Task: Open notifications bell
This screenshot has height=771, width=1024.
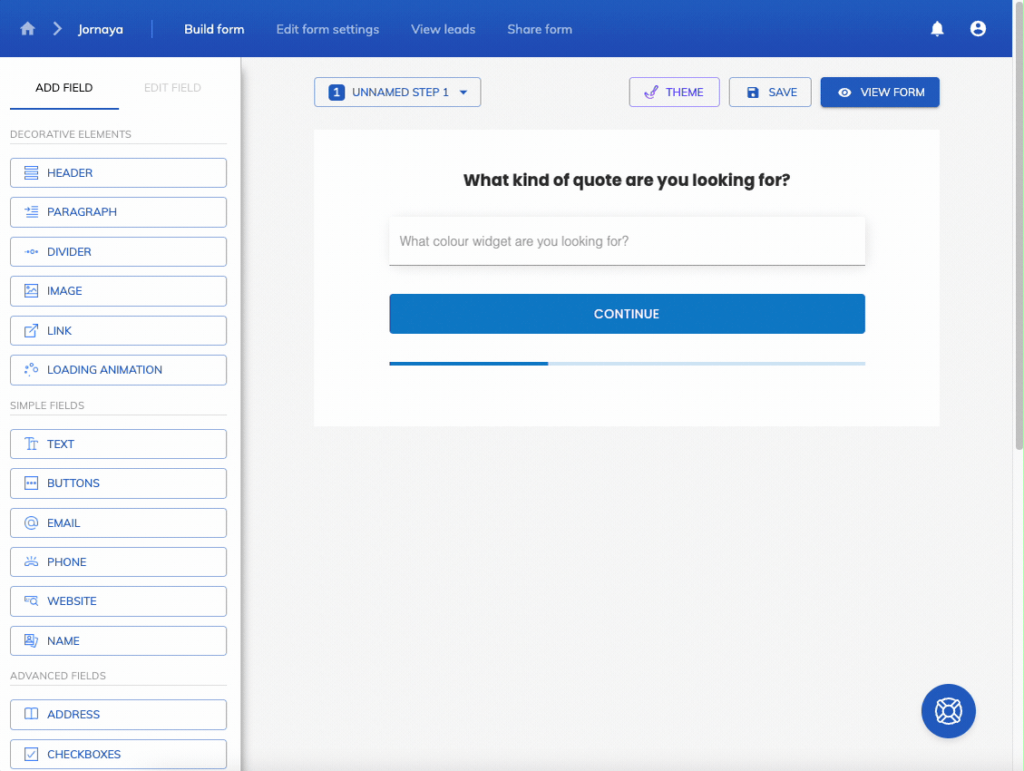Action: click(937, 29)
